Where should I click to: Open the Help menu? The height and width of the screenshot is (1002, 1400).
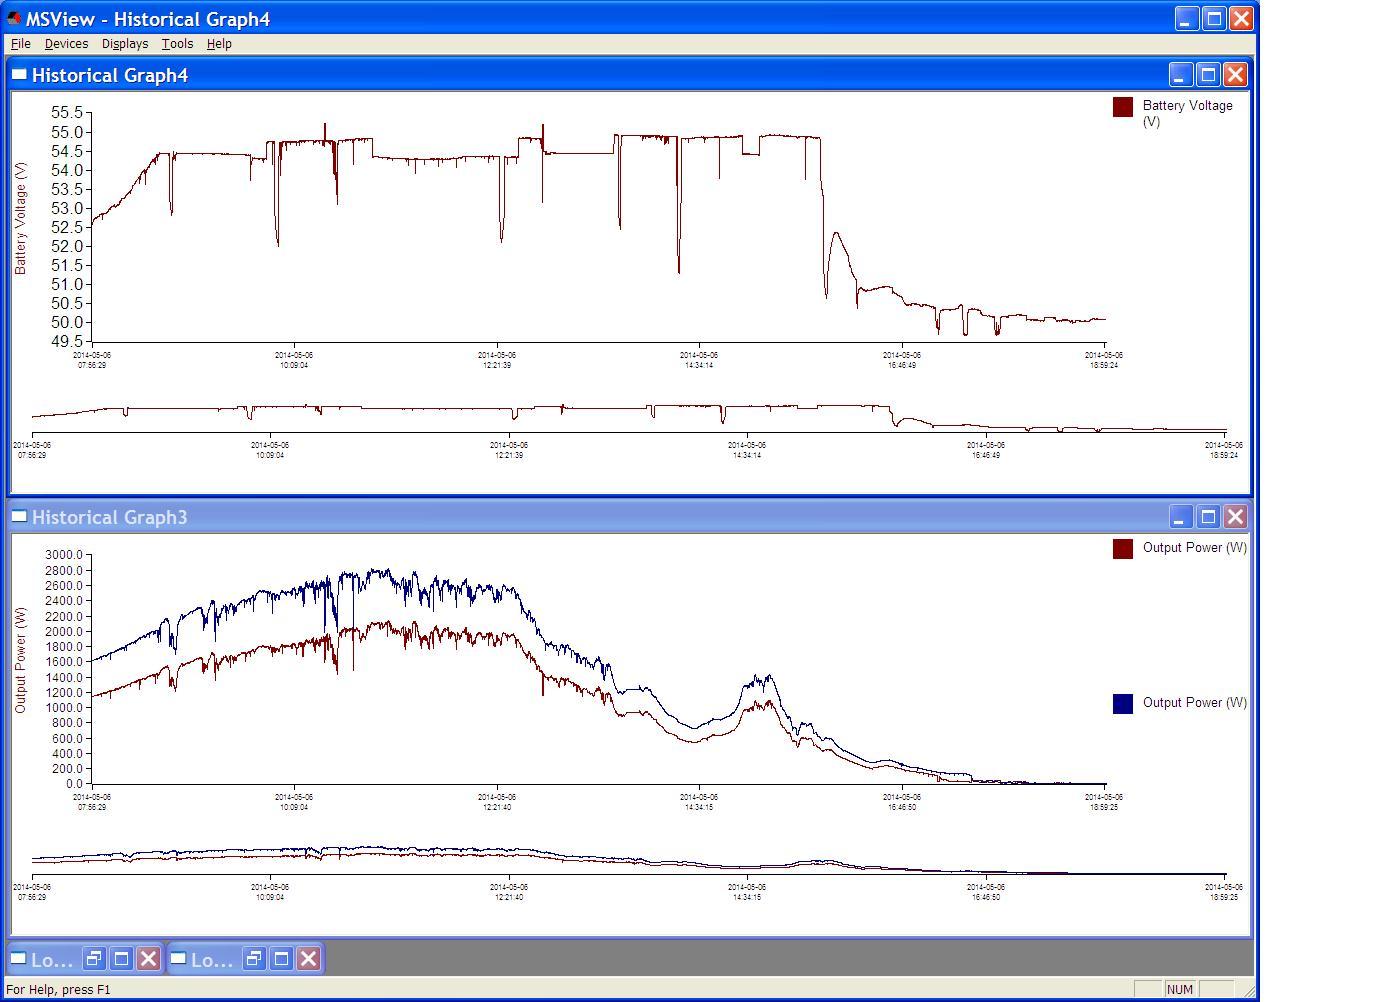tap(219, 44)
